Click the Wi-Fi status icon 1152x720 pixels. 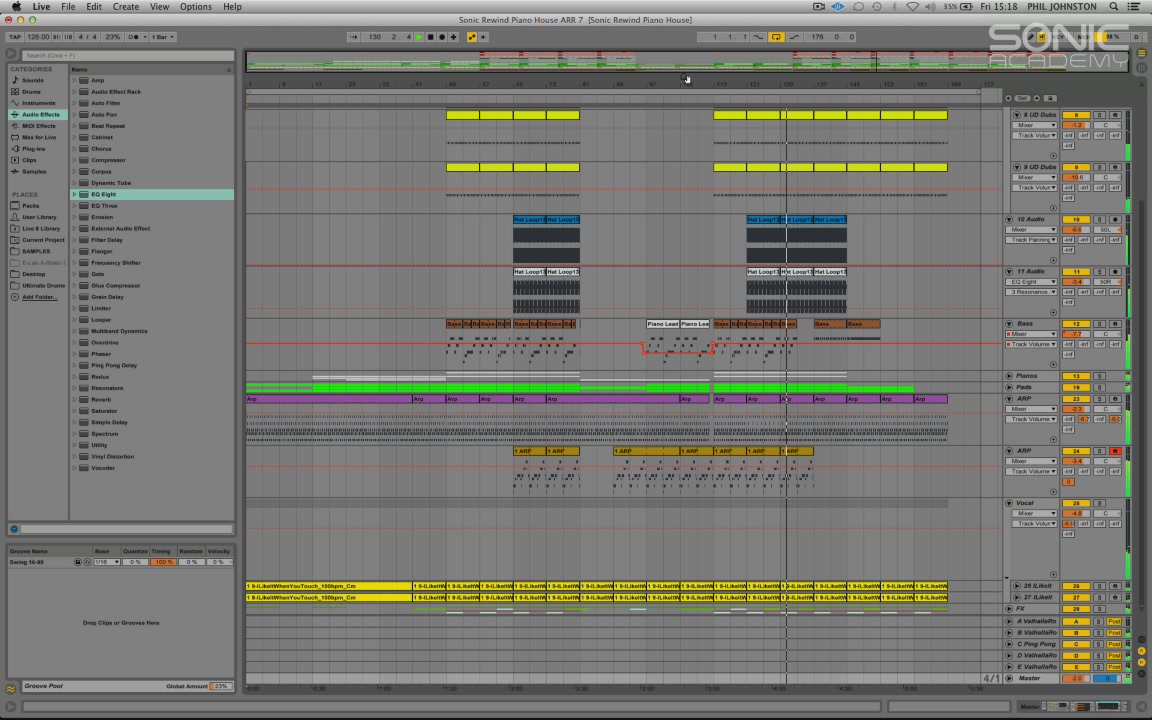[x=912, y=7]
